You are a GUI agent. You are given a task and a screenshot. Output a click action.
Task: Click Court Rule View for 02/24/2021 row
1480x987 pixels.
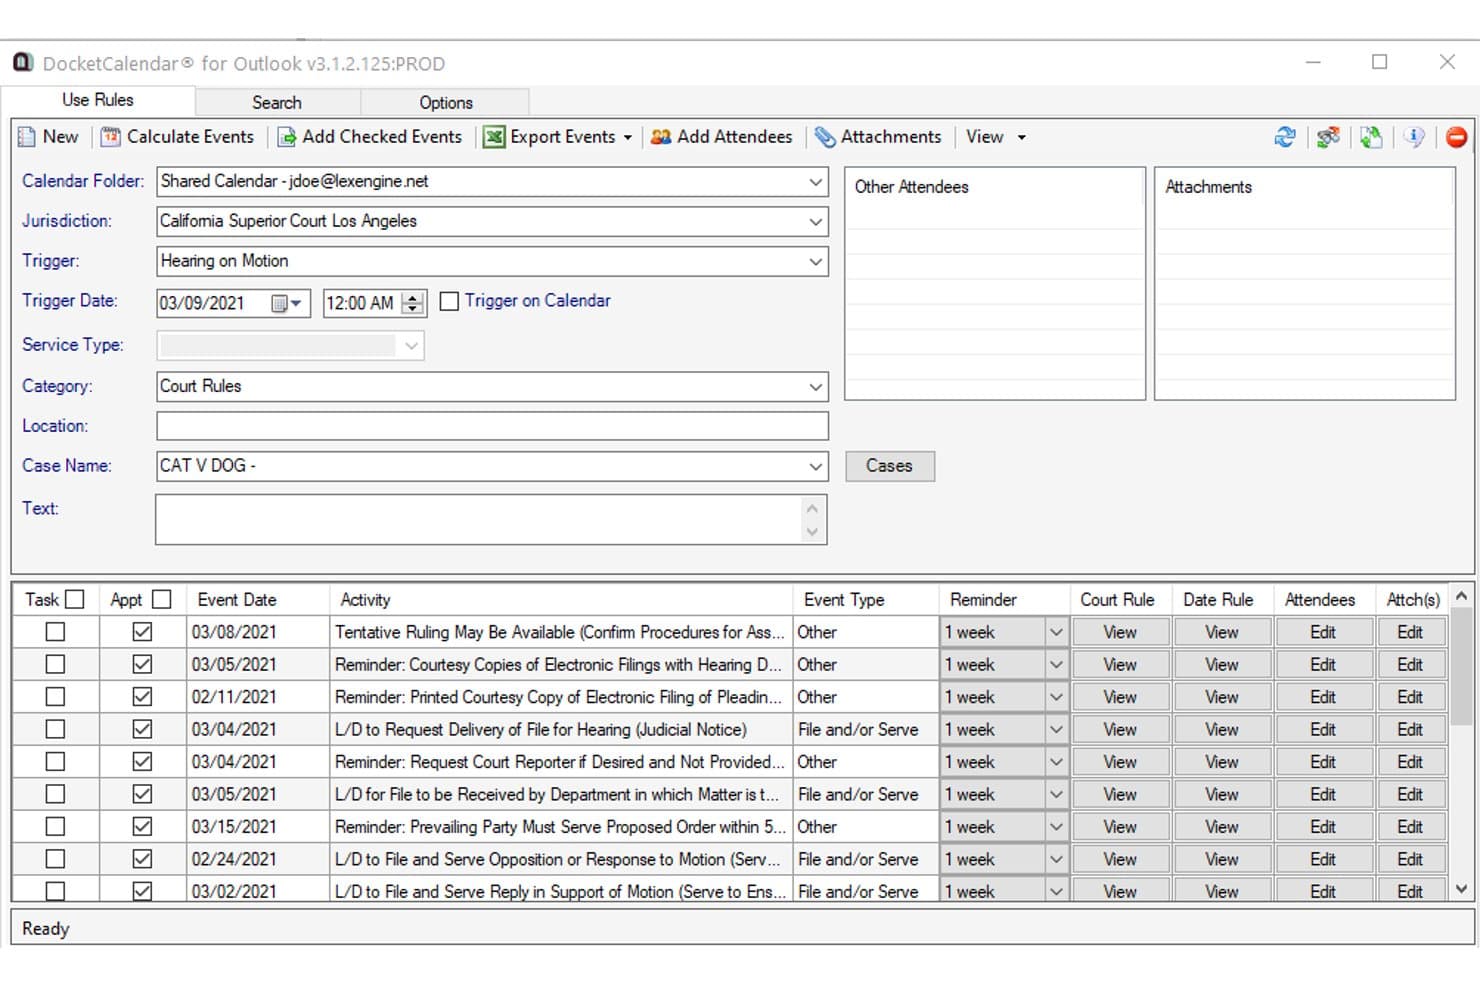pos(1120,859)
